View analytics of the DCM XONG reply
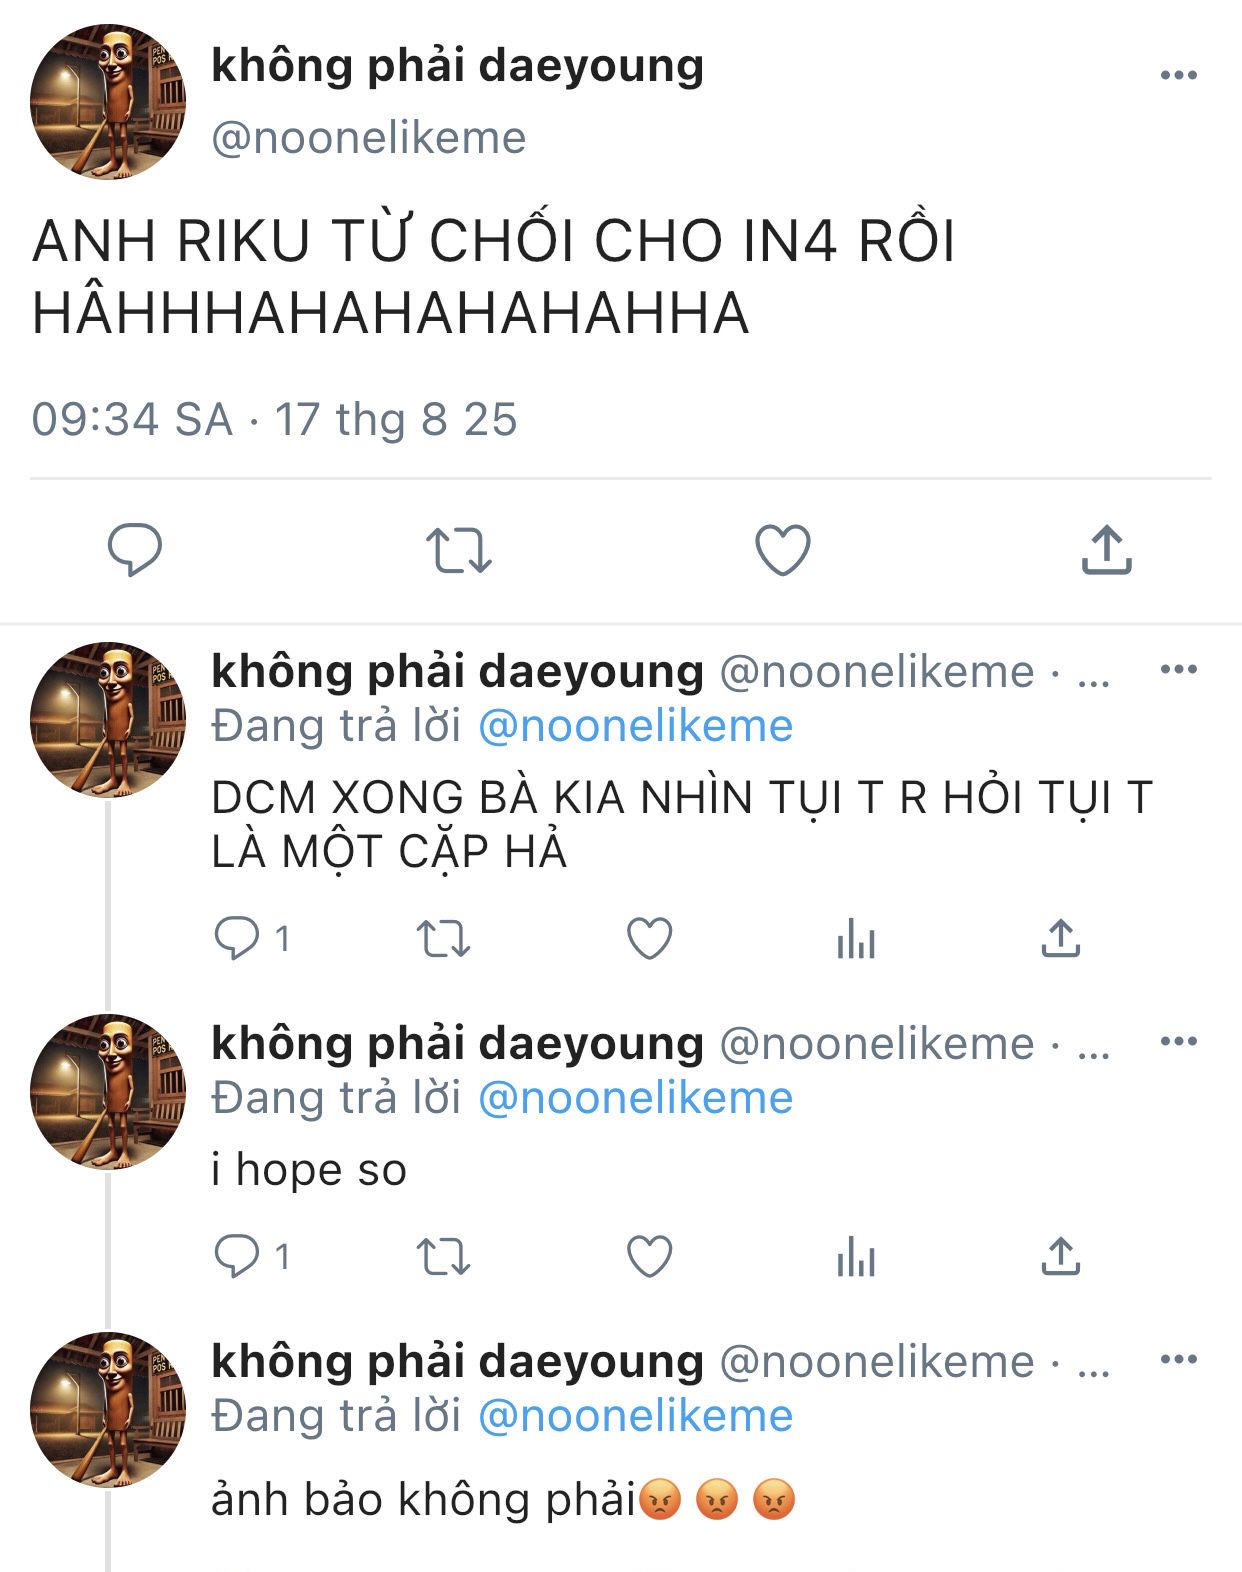The height and width of the screenshot is (1572, 1242). click(x=856, y=939)
